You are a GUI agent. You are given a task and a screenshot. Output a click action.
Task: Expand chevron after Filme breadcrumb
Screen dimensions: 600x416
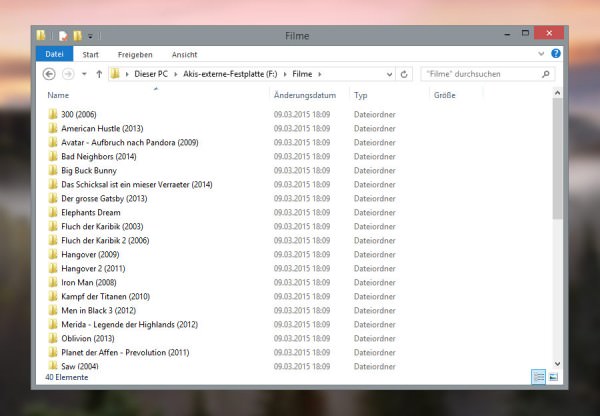(320, 74)
